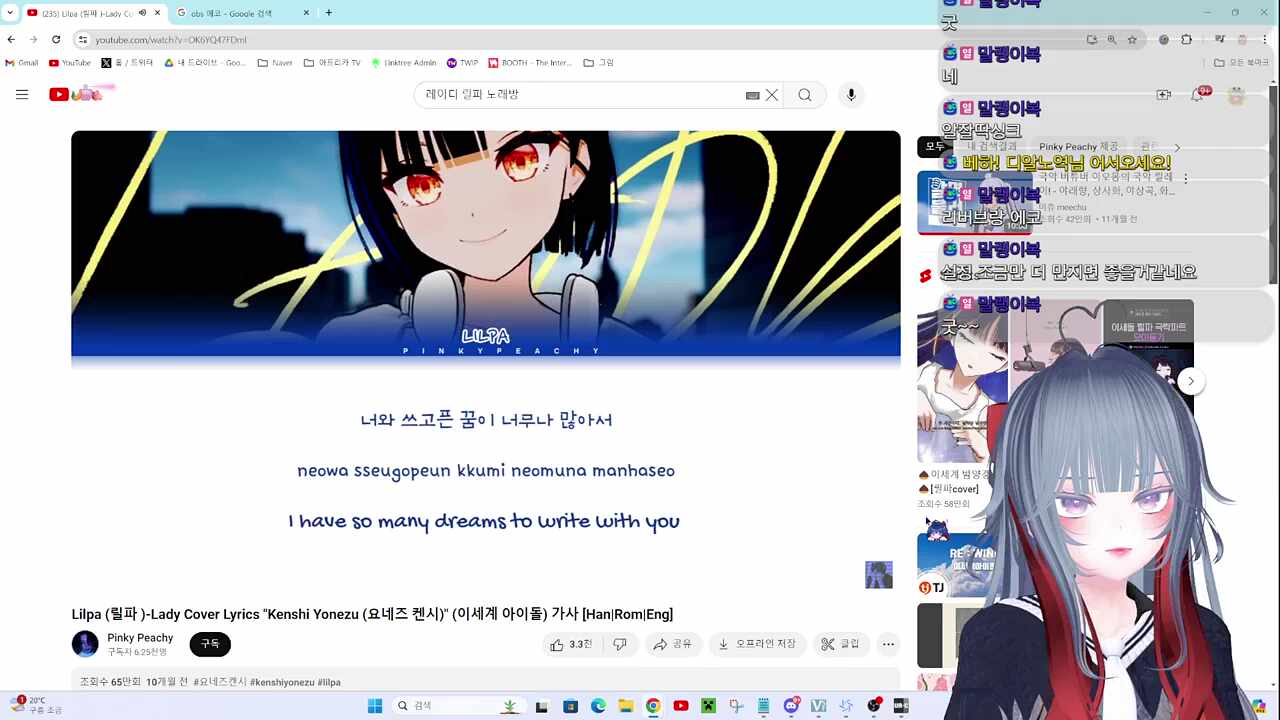This screenshot has width=1280, height=720.
Task: Focus the Chrome address bar URL
Action: tap(170, 40)
